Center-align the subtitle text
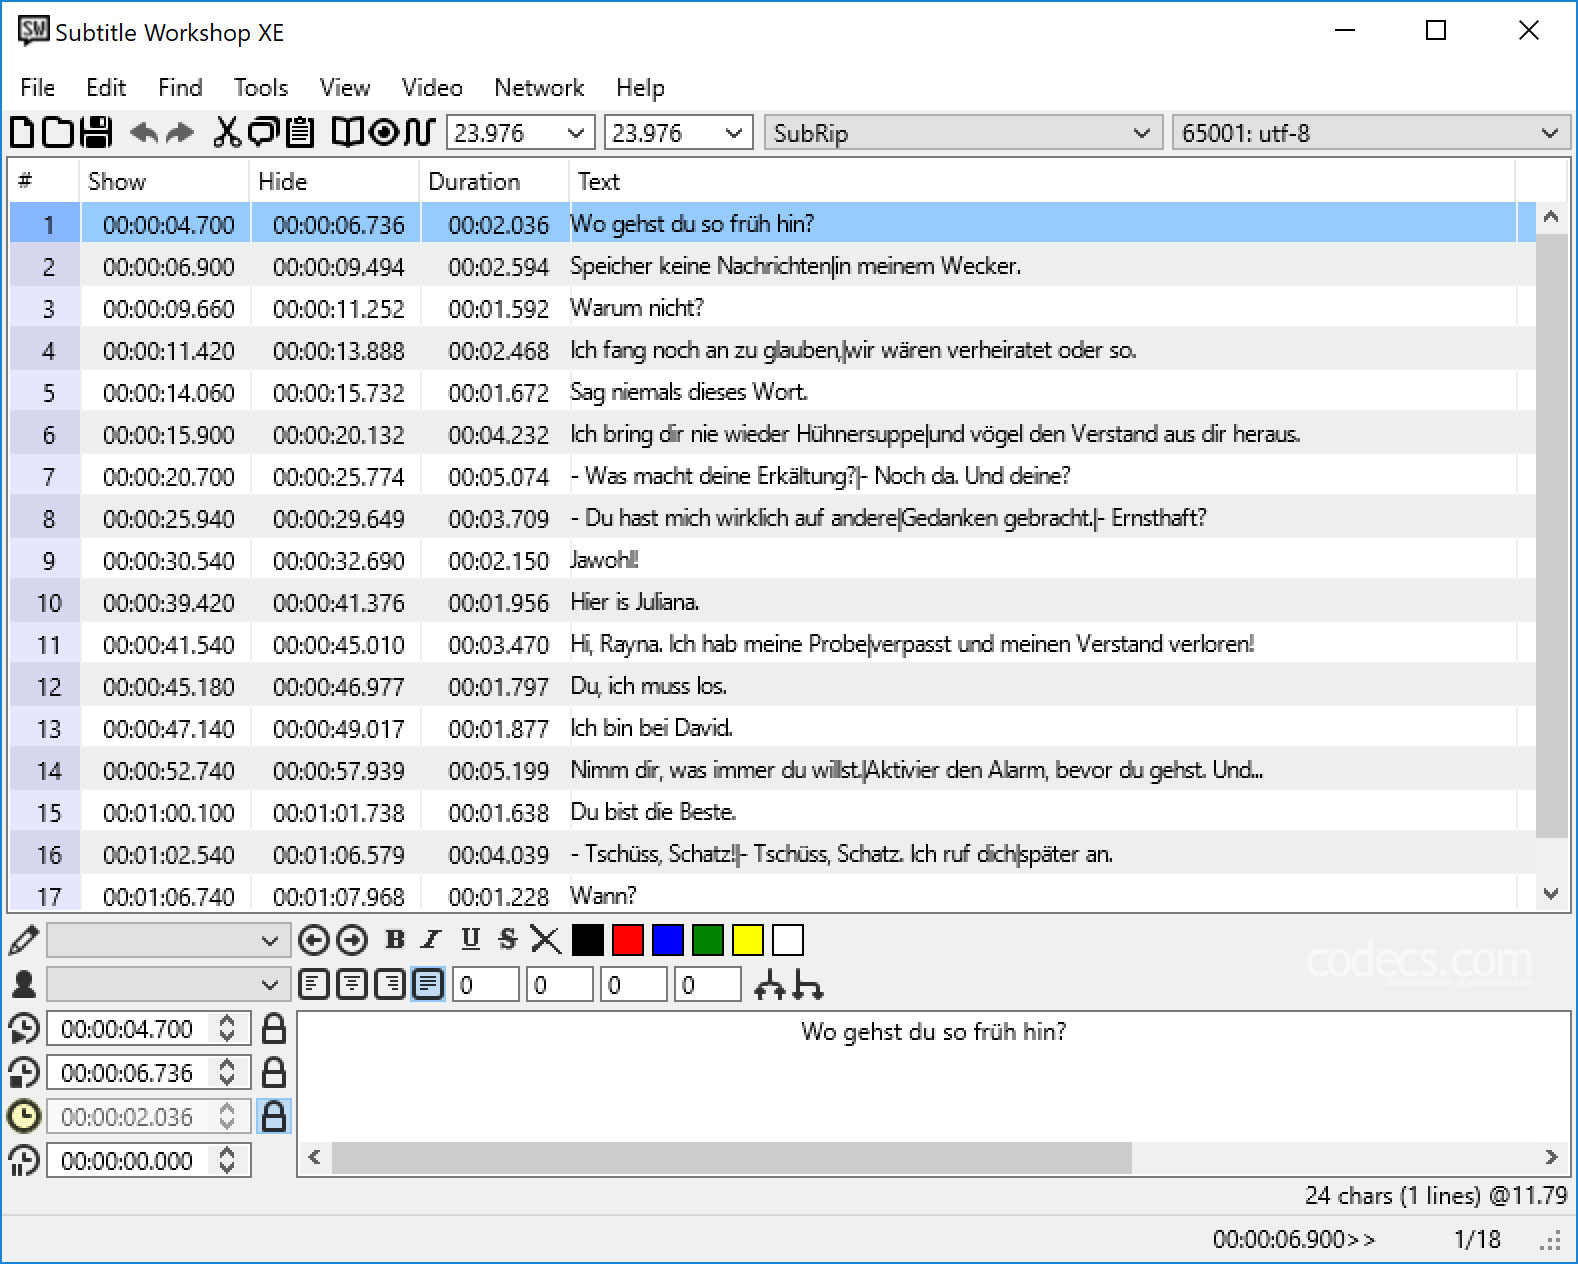 tap(352, 985)
